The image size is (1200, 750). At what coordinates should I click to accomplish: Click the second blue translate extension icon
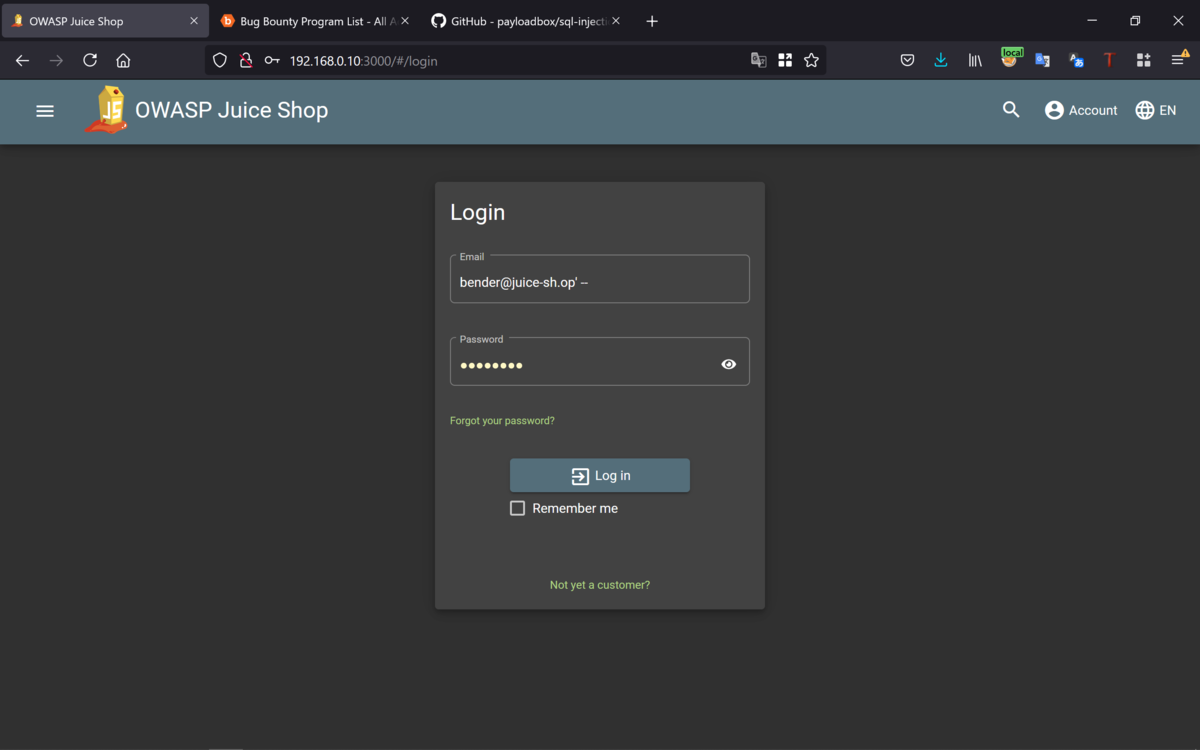click(1076, 60)
